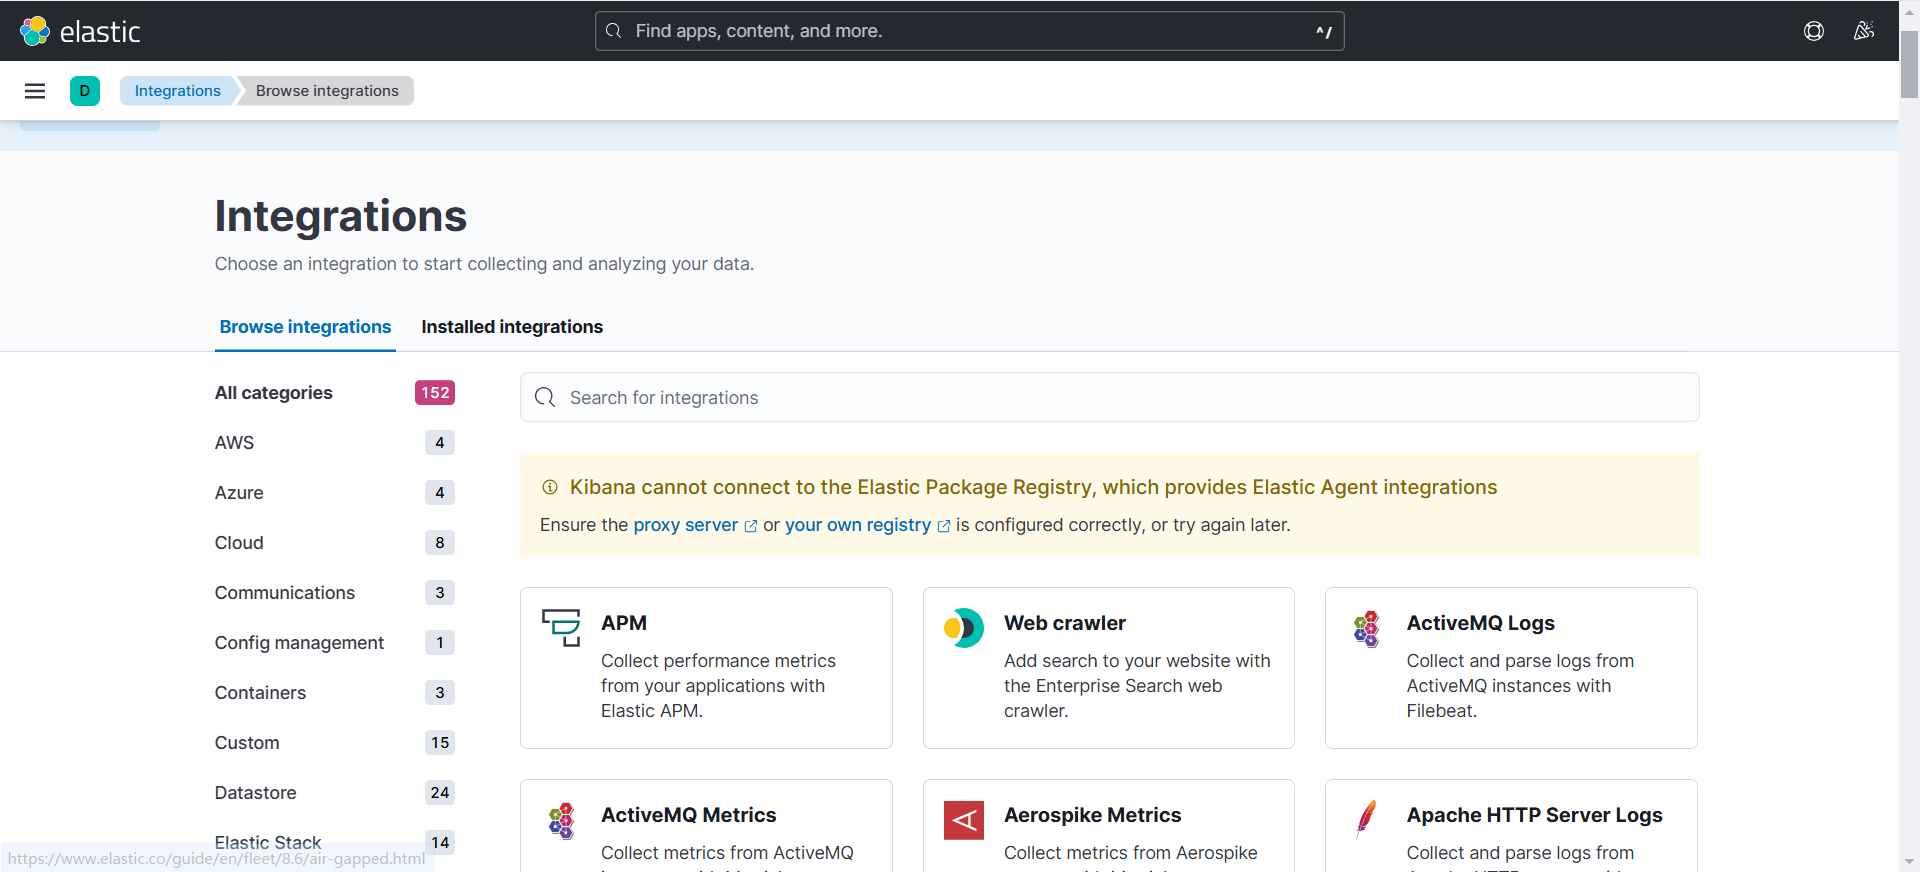Click the Integrations breadcrumb
The width and height of the screenshot is (1920, 872).
177,91
